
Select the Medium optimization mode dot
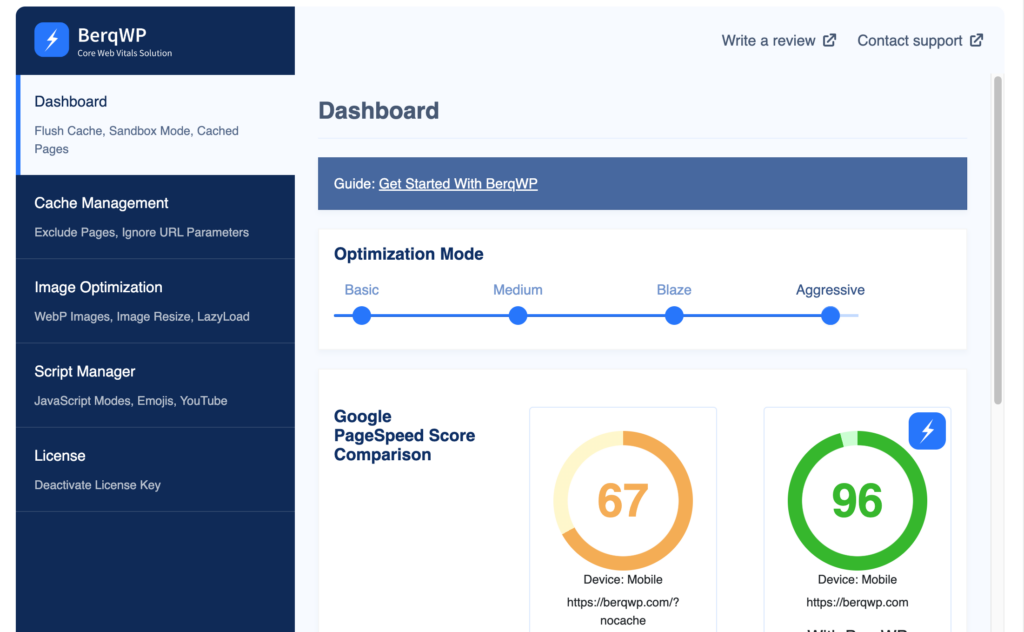pos(518,316)
